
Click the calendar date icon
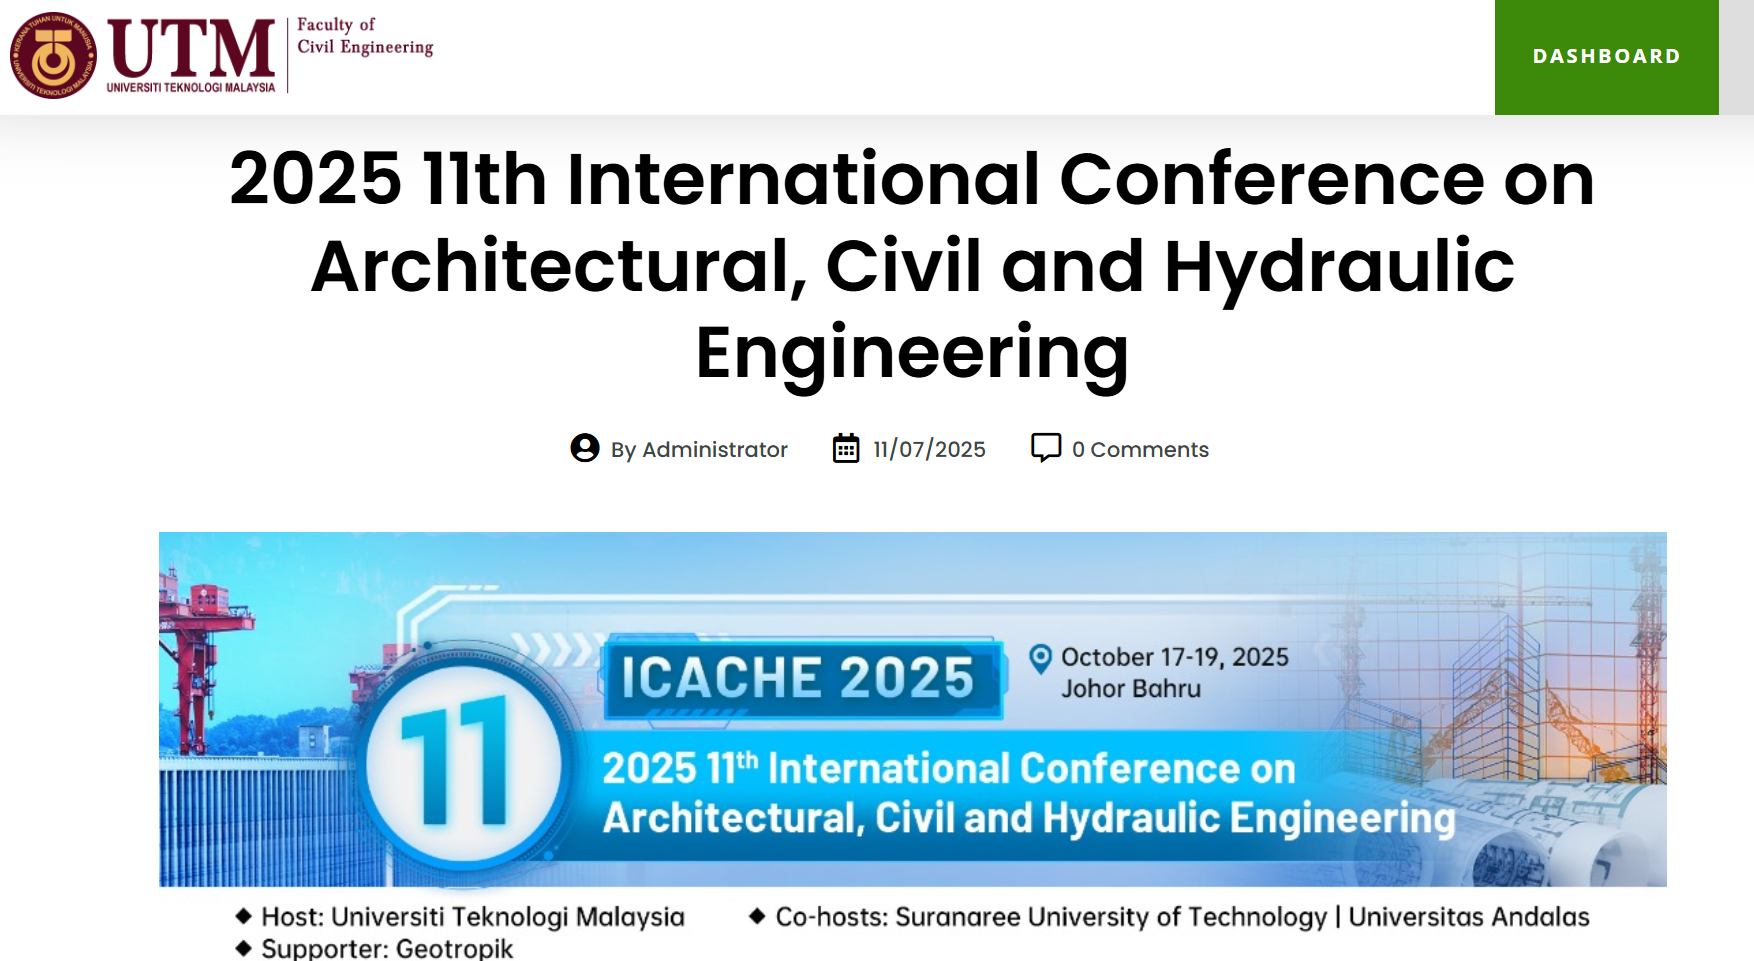tap(846, 448)
